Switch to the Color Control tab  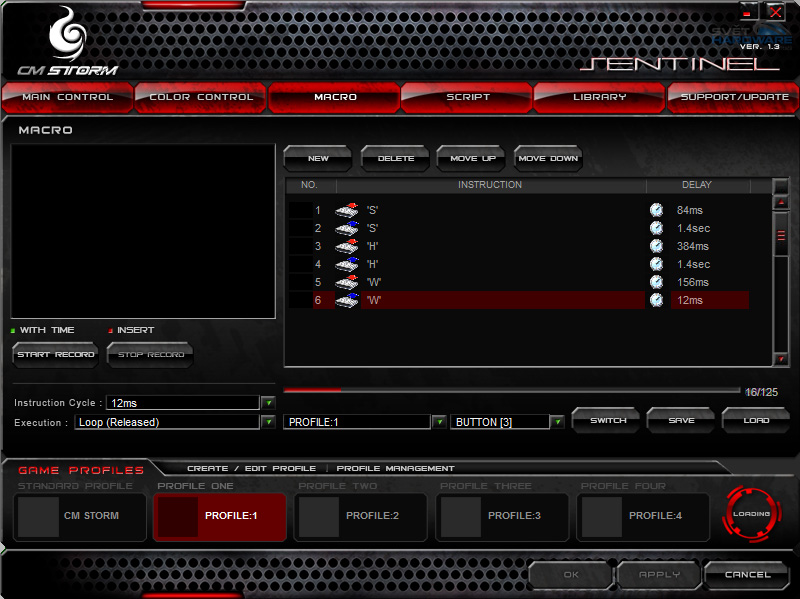tap(201, 97)
